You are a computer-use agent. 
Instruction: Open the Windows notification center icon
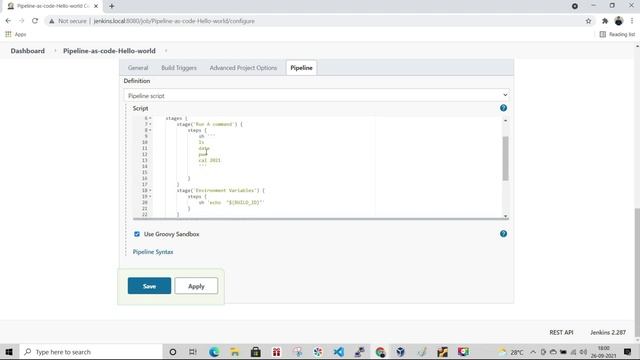(x=627, y=352)
